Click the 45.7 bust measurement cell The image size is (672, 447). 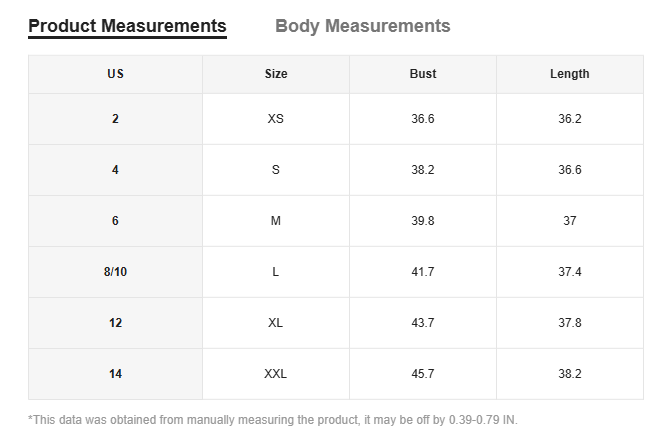pyautogui.click(x=423, y=374)
